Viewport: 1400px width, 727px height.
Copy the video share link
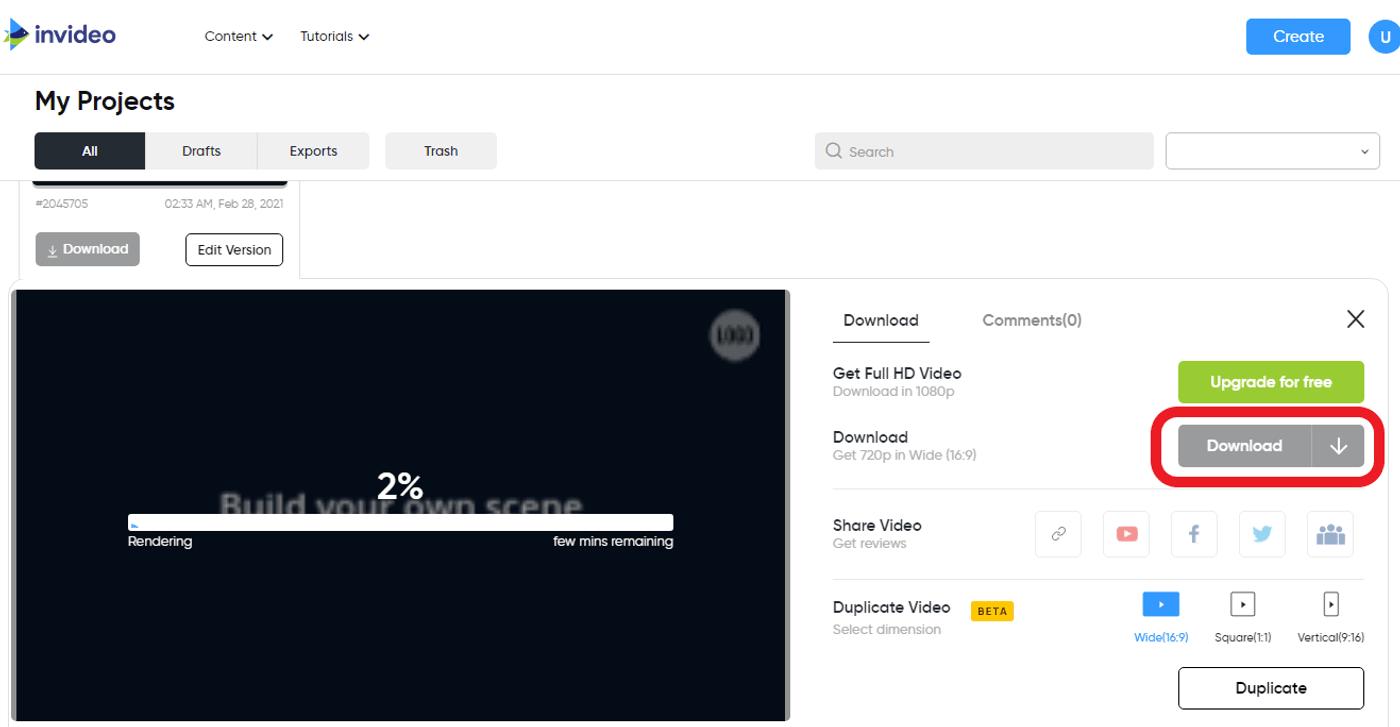[1058, 534]
